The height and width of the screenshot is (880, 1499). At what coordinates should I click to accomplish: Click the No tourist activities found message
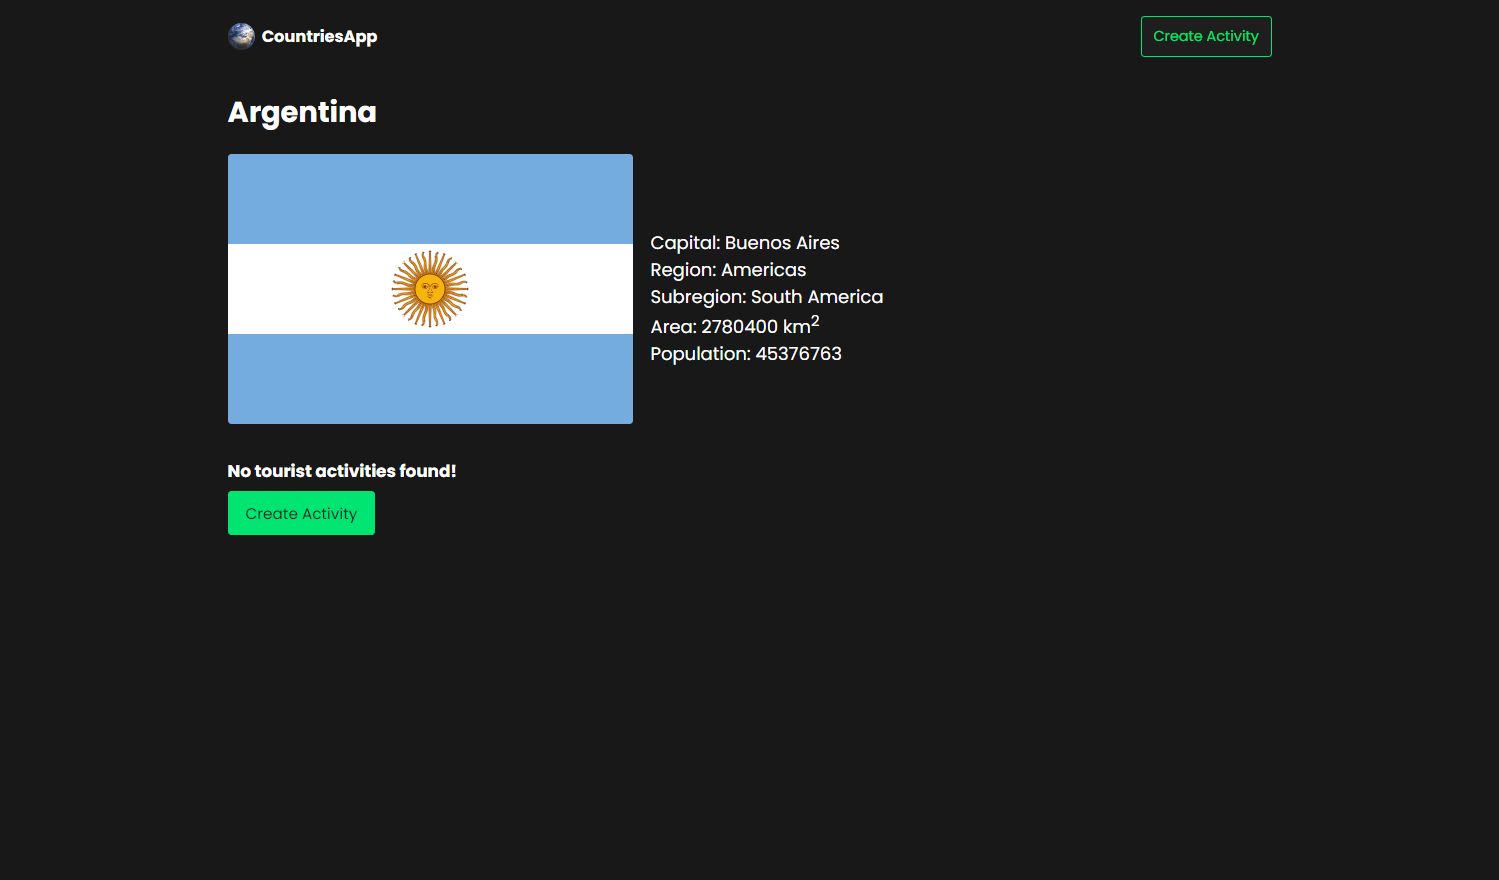pyautogui.click(x=341, y=470)
